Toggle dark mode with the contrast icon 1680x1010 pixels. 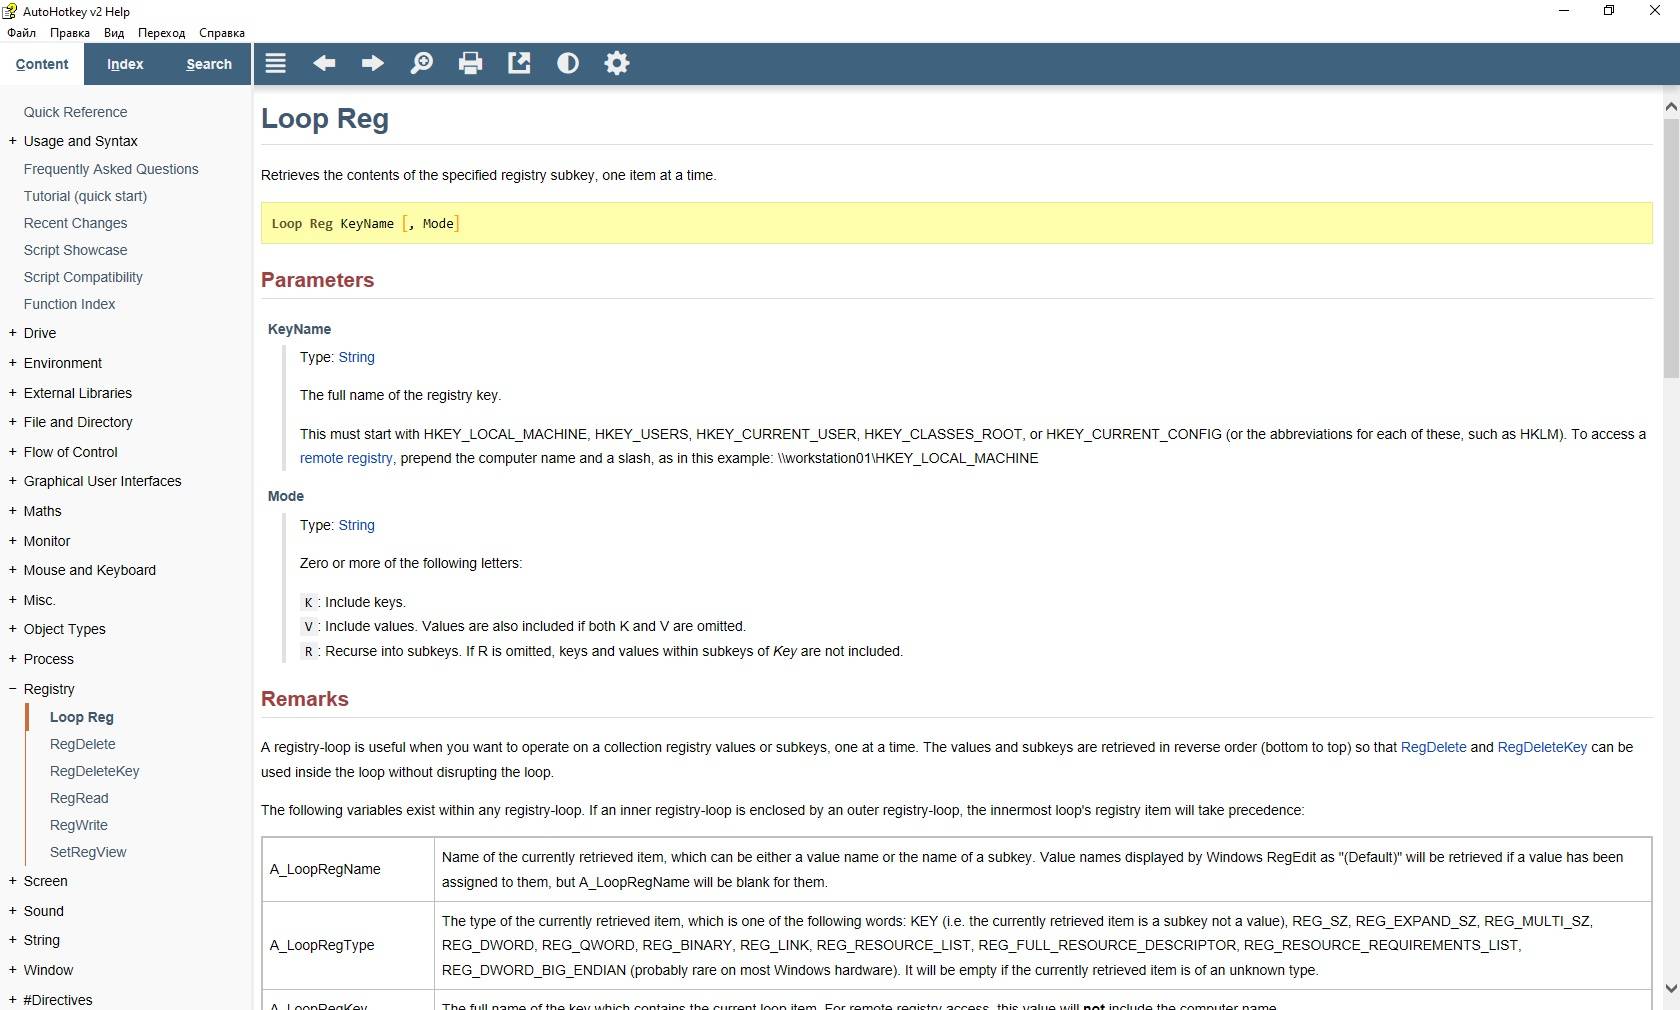tap(568, 64)
